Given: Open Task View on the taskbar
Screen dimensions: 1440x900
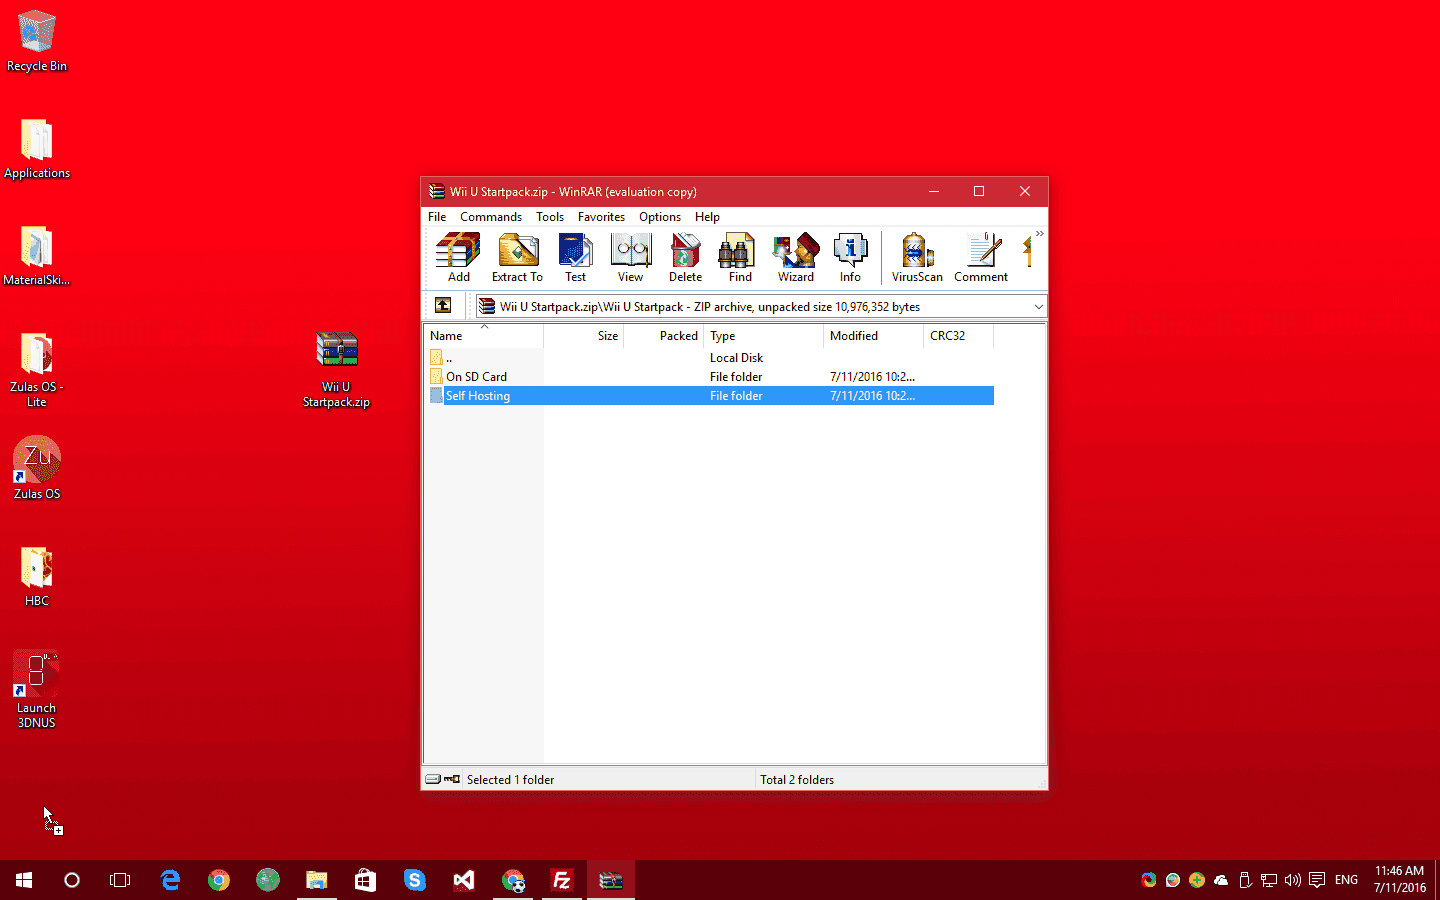Looking at the screenshot, I should tap(120, 880).
